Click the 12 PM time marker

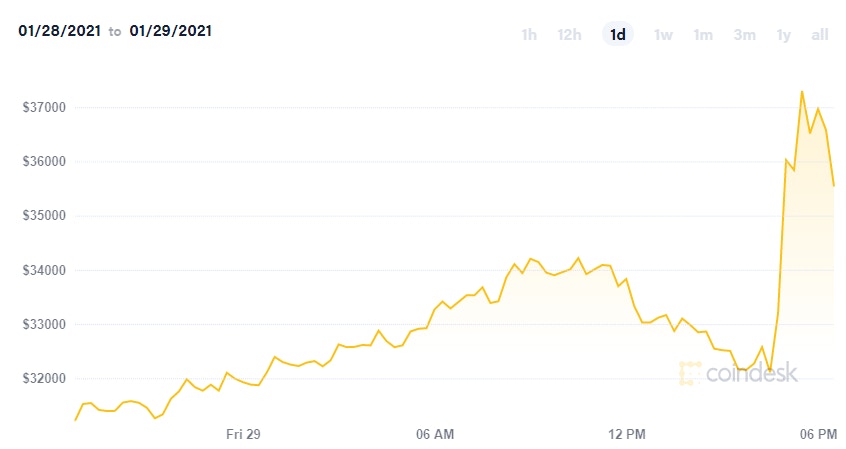(627, 434)
